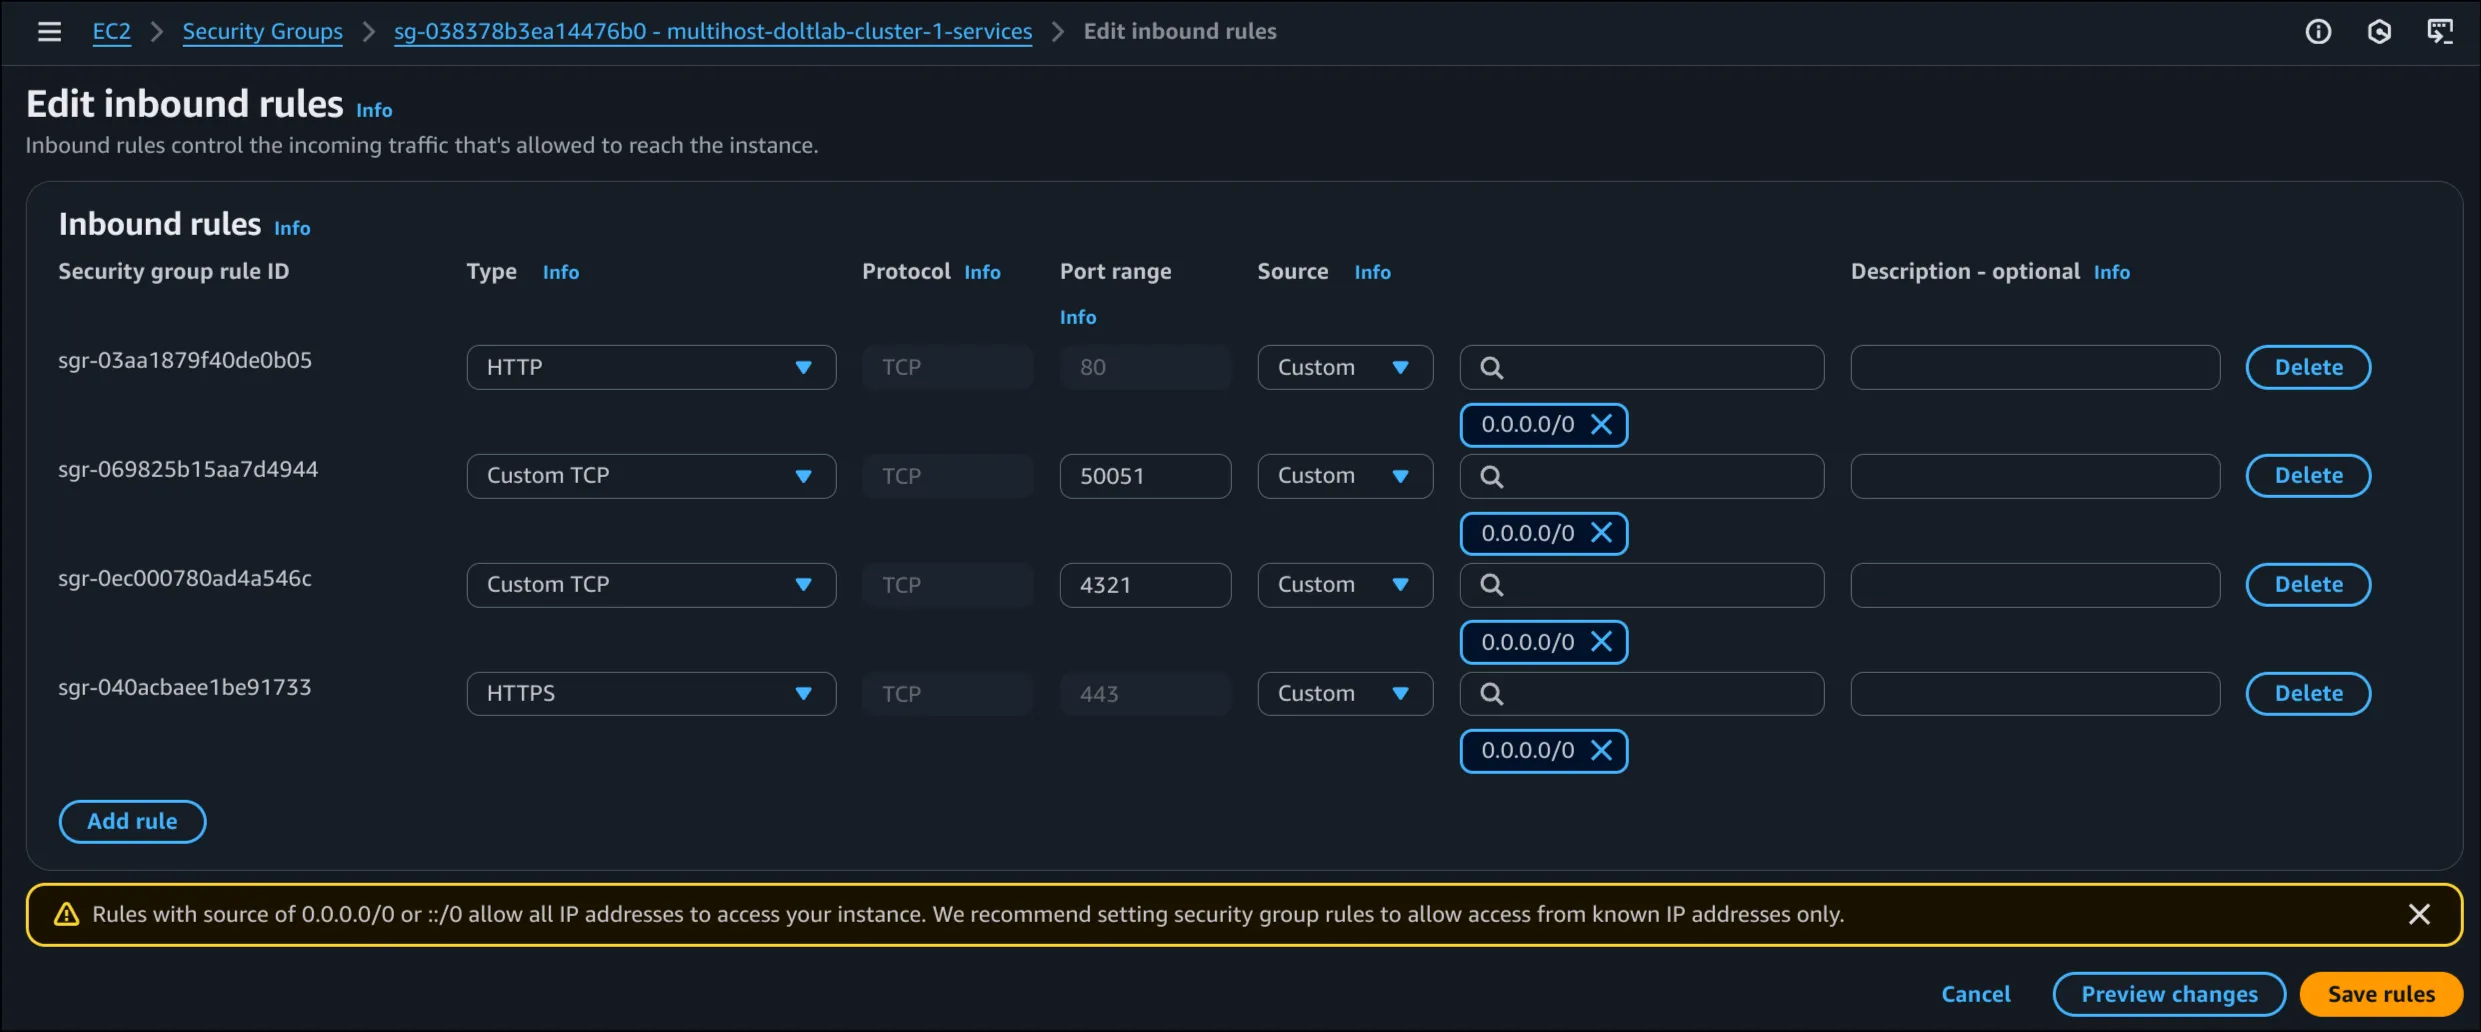Open Type dropdown for port 50051 rule
Screen dimensions: 2481x1032
tap(651, 476)
